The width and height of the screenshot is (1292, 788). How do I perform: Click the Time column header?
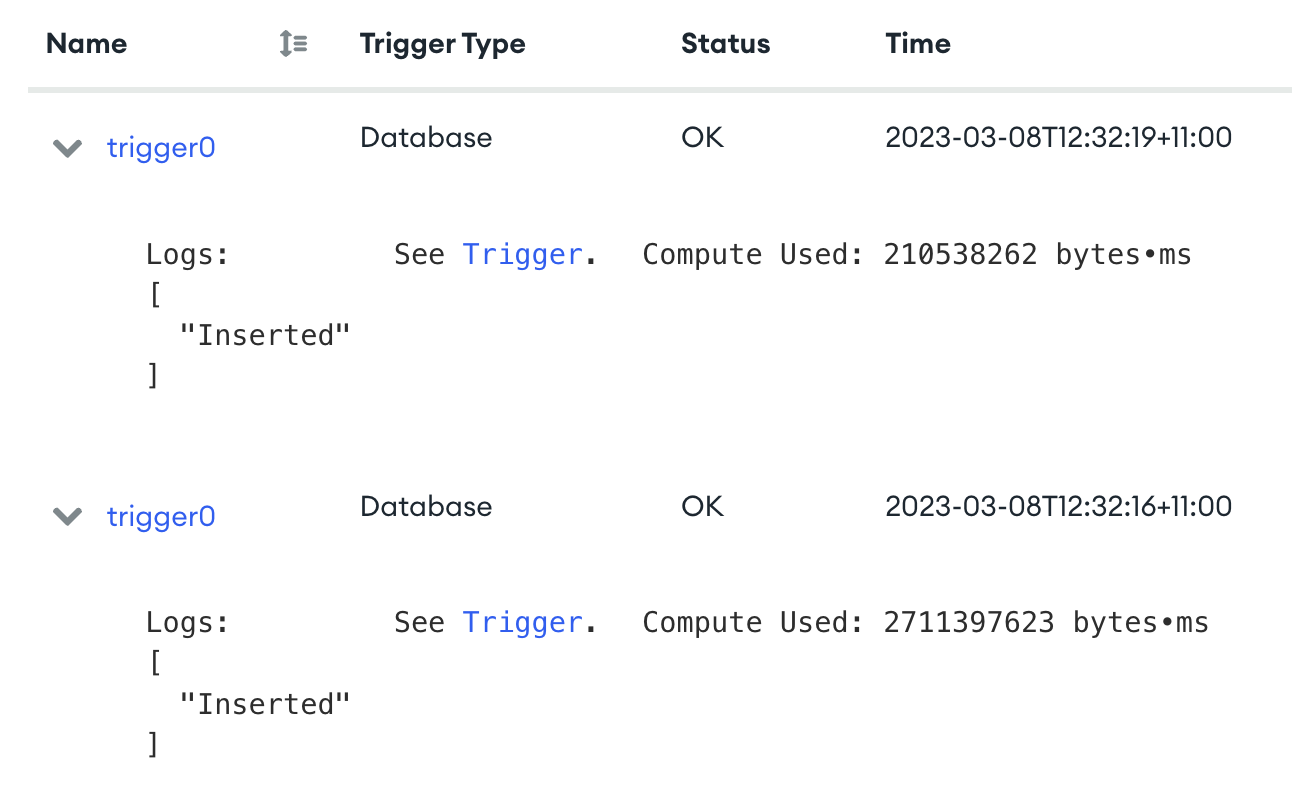[x=917, y=44]
